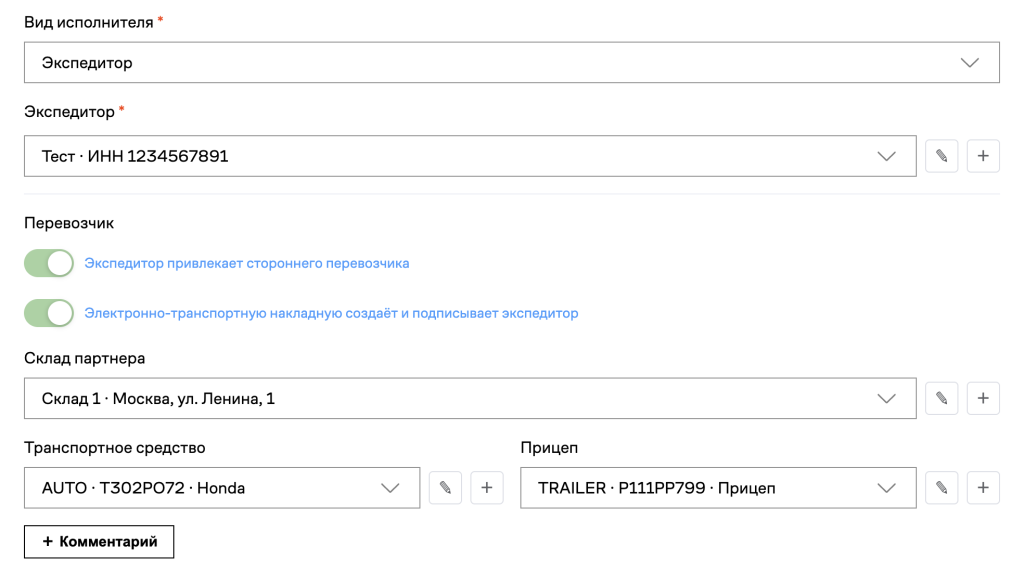Viewport: 1024px width, 572px height.
Task: Click the + Комментарий button
Action: pyautogui.click(x=99, y=542)
